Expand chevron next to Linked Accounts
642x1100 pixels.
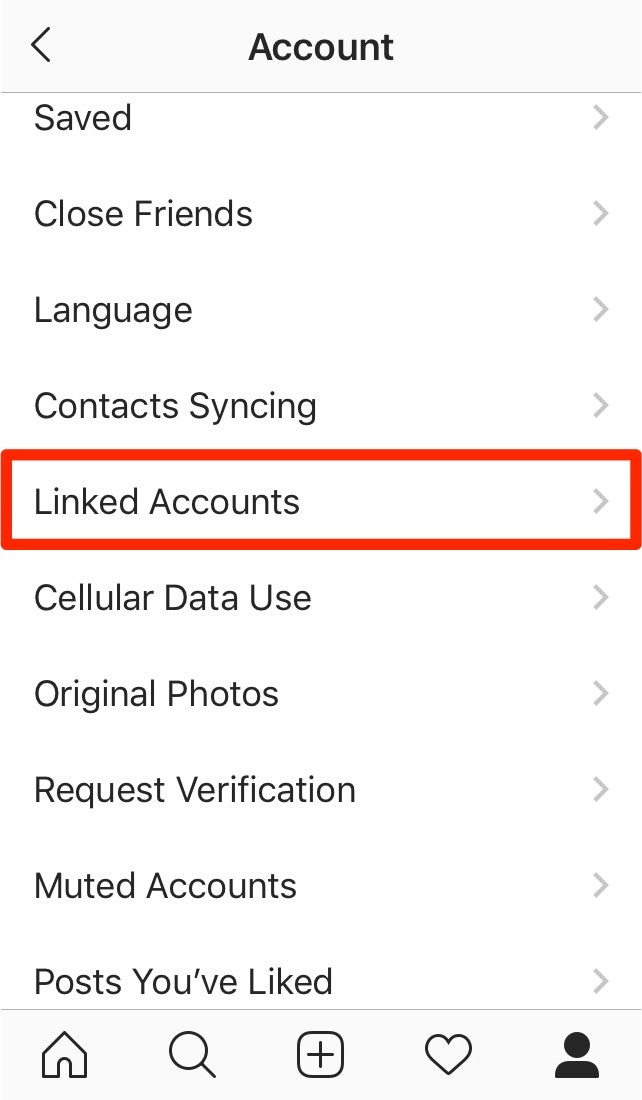pyautogui.click(x=600, y=502)
